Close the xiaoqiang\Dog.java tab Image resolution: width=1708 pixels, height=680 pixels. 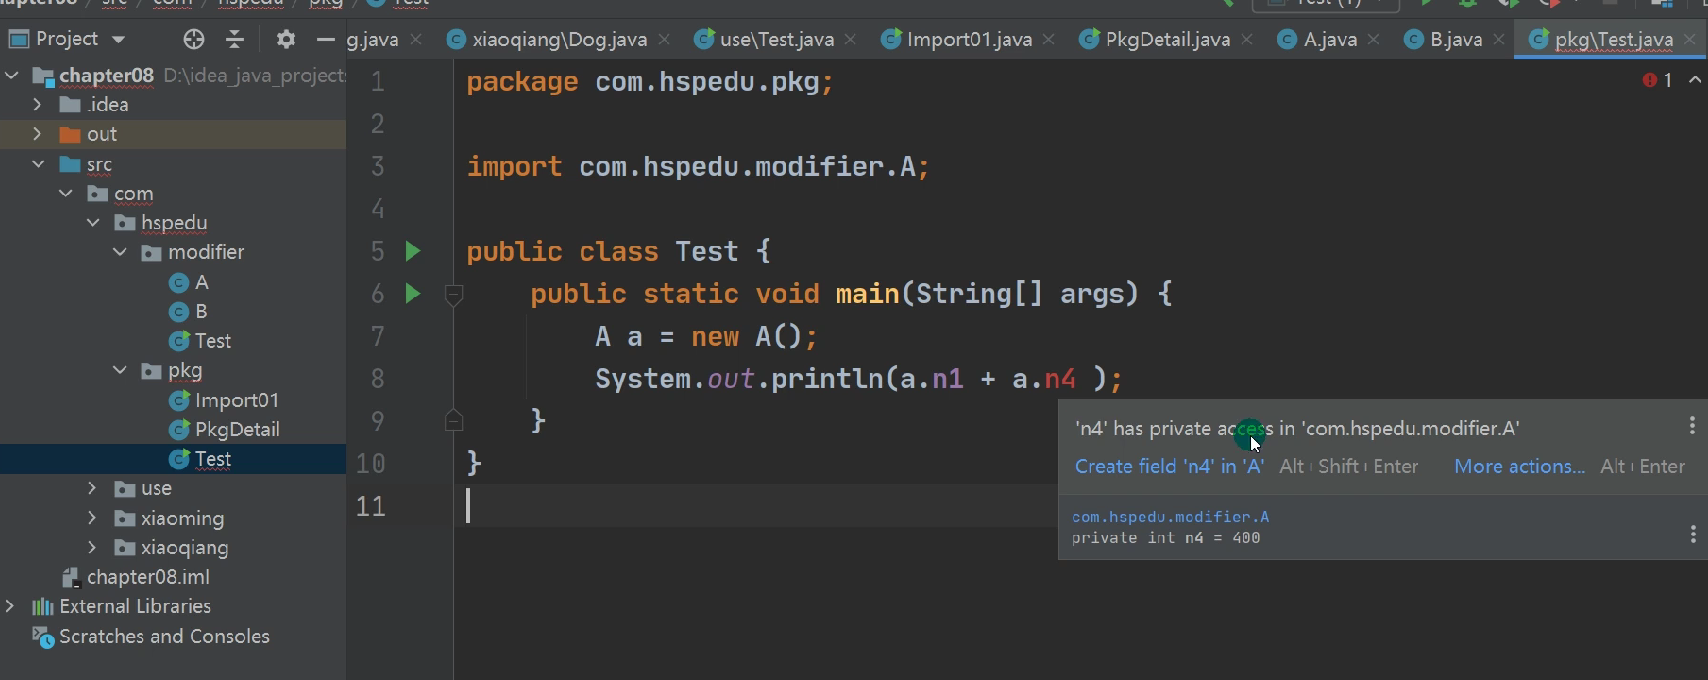tap(665, 39)
